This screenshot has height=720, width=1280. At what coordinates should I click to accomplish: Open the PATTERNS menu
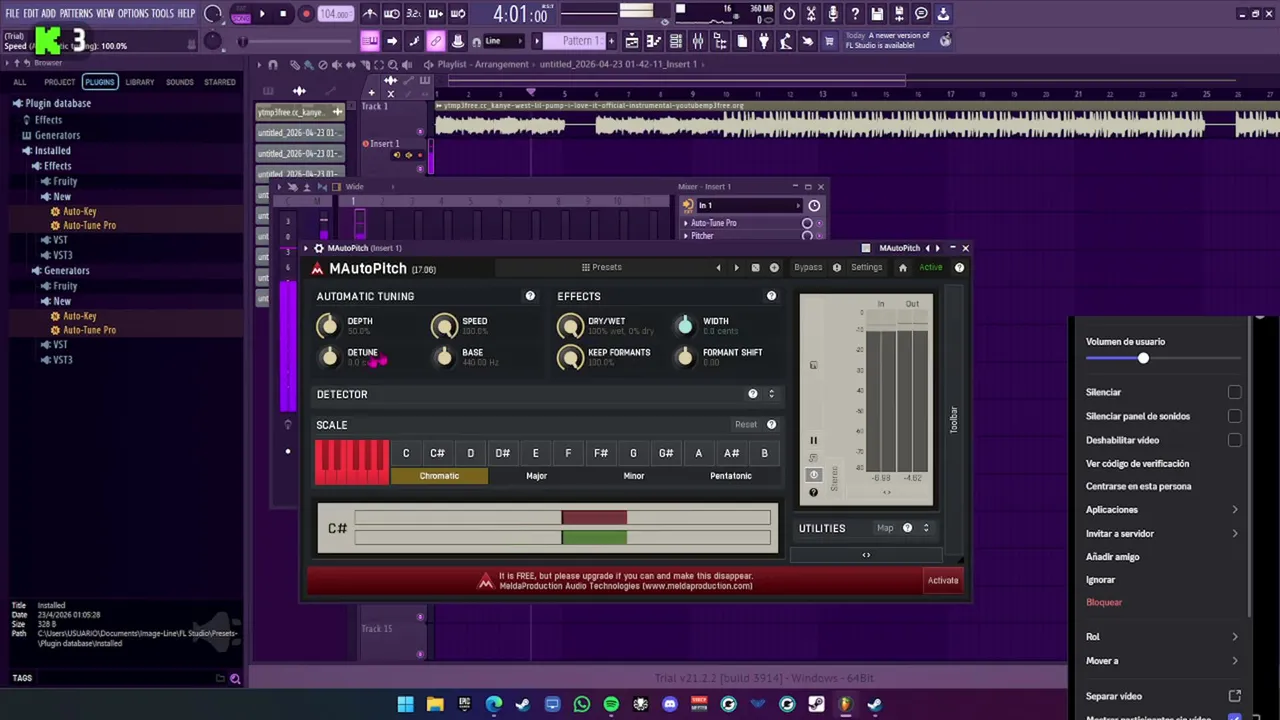(x=76, y=13)
